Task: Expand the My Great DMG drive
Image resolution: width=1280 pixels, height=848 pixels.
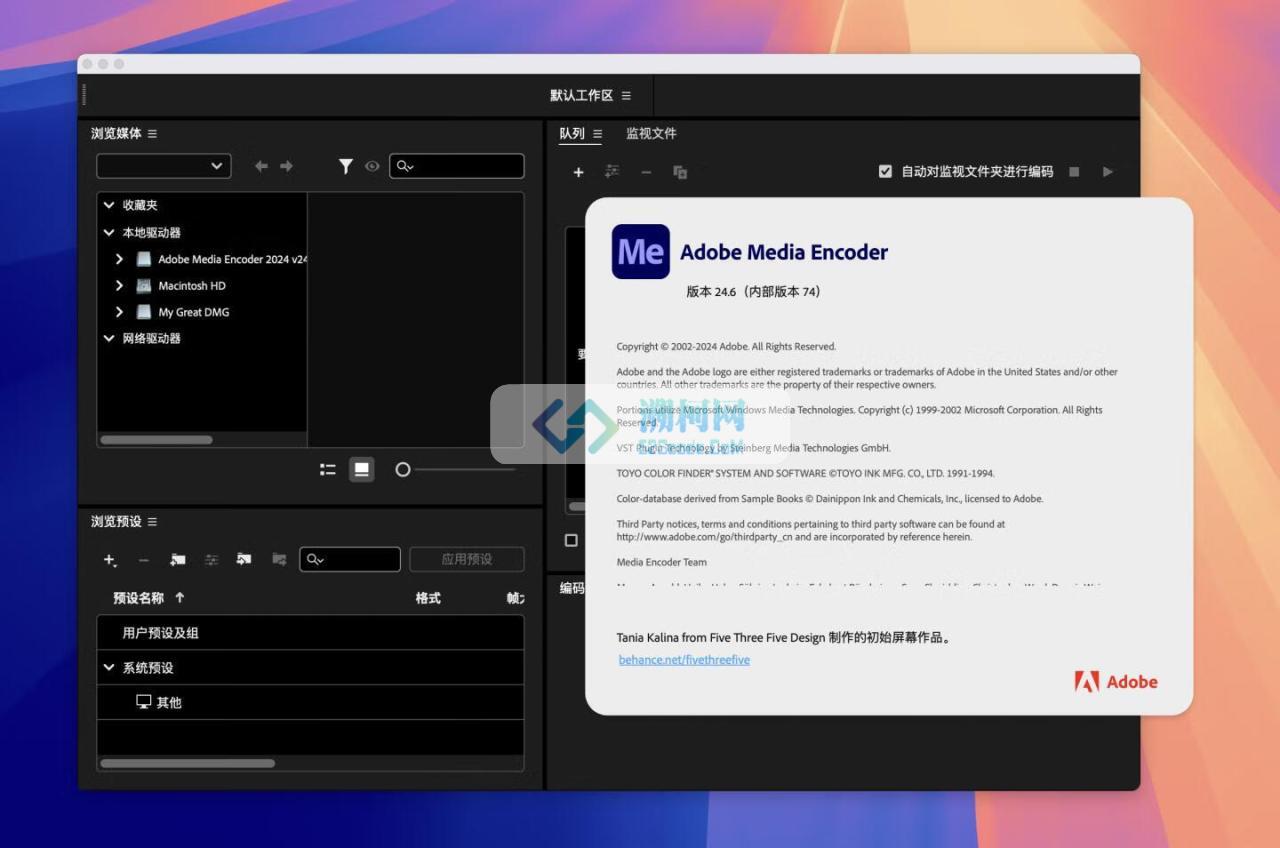Action: [x=119, y=312]
